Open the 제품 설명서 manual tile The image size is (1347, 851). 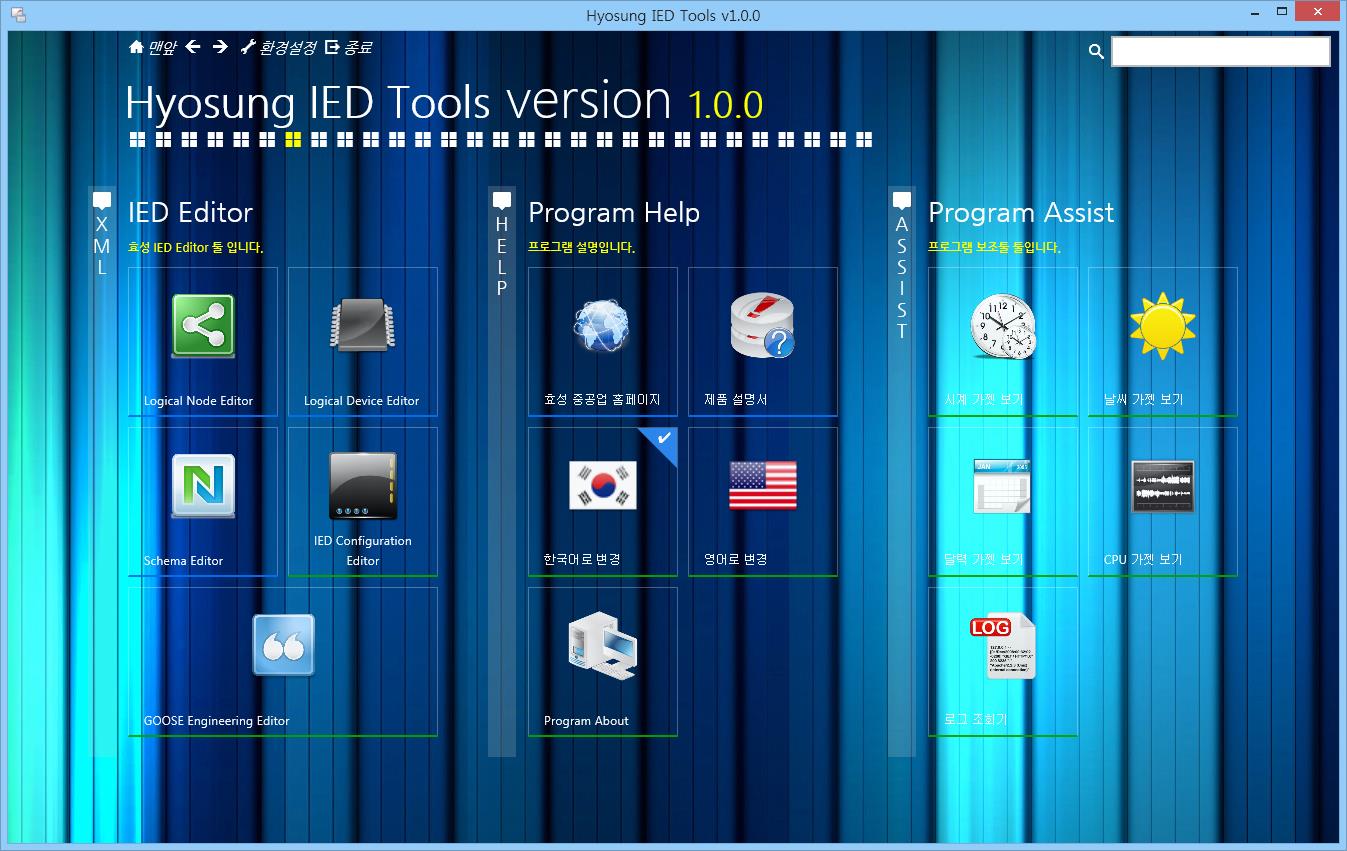pyautogui.click(x=763, y=341)
